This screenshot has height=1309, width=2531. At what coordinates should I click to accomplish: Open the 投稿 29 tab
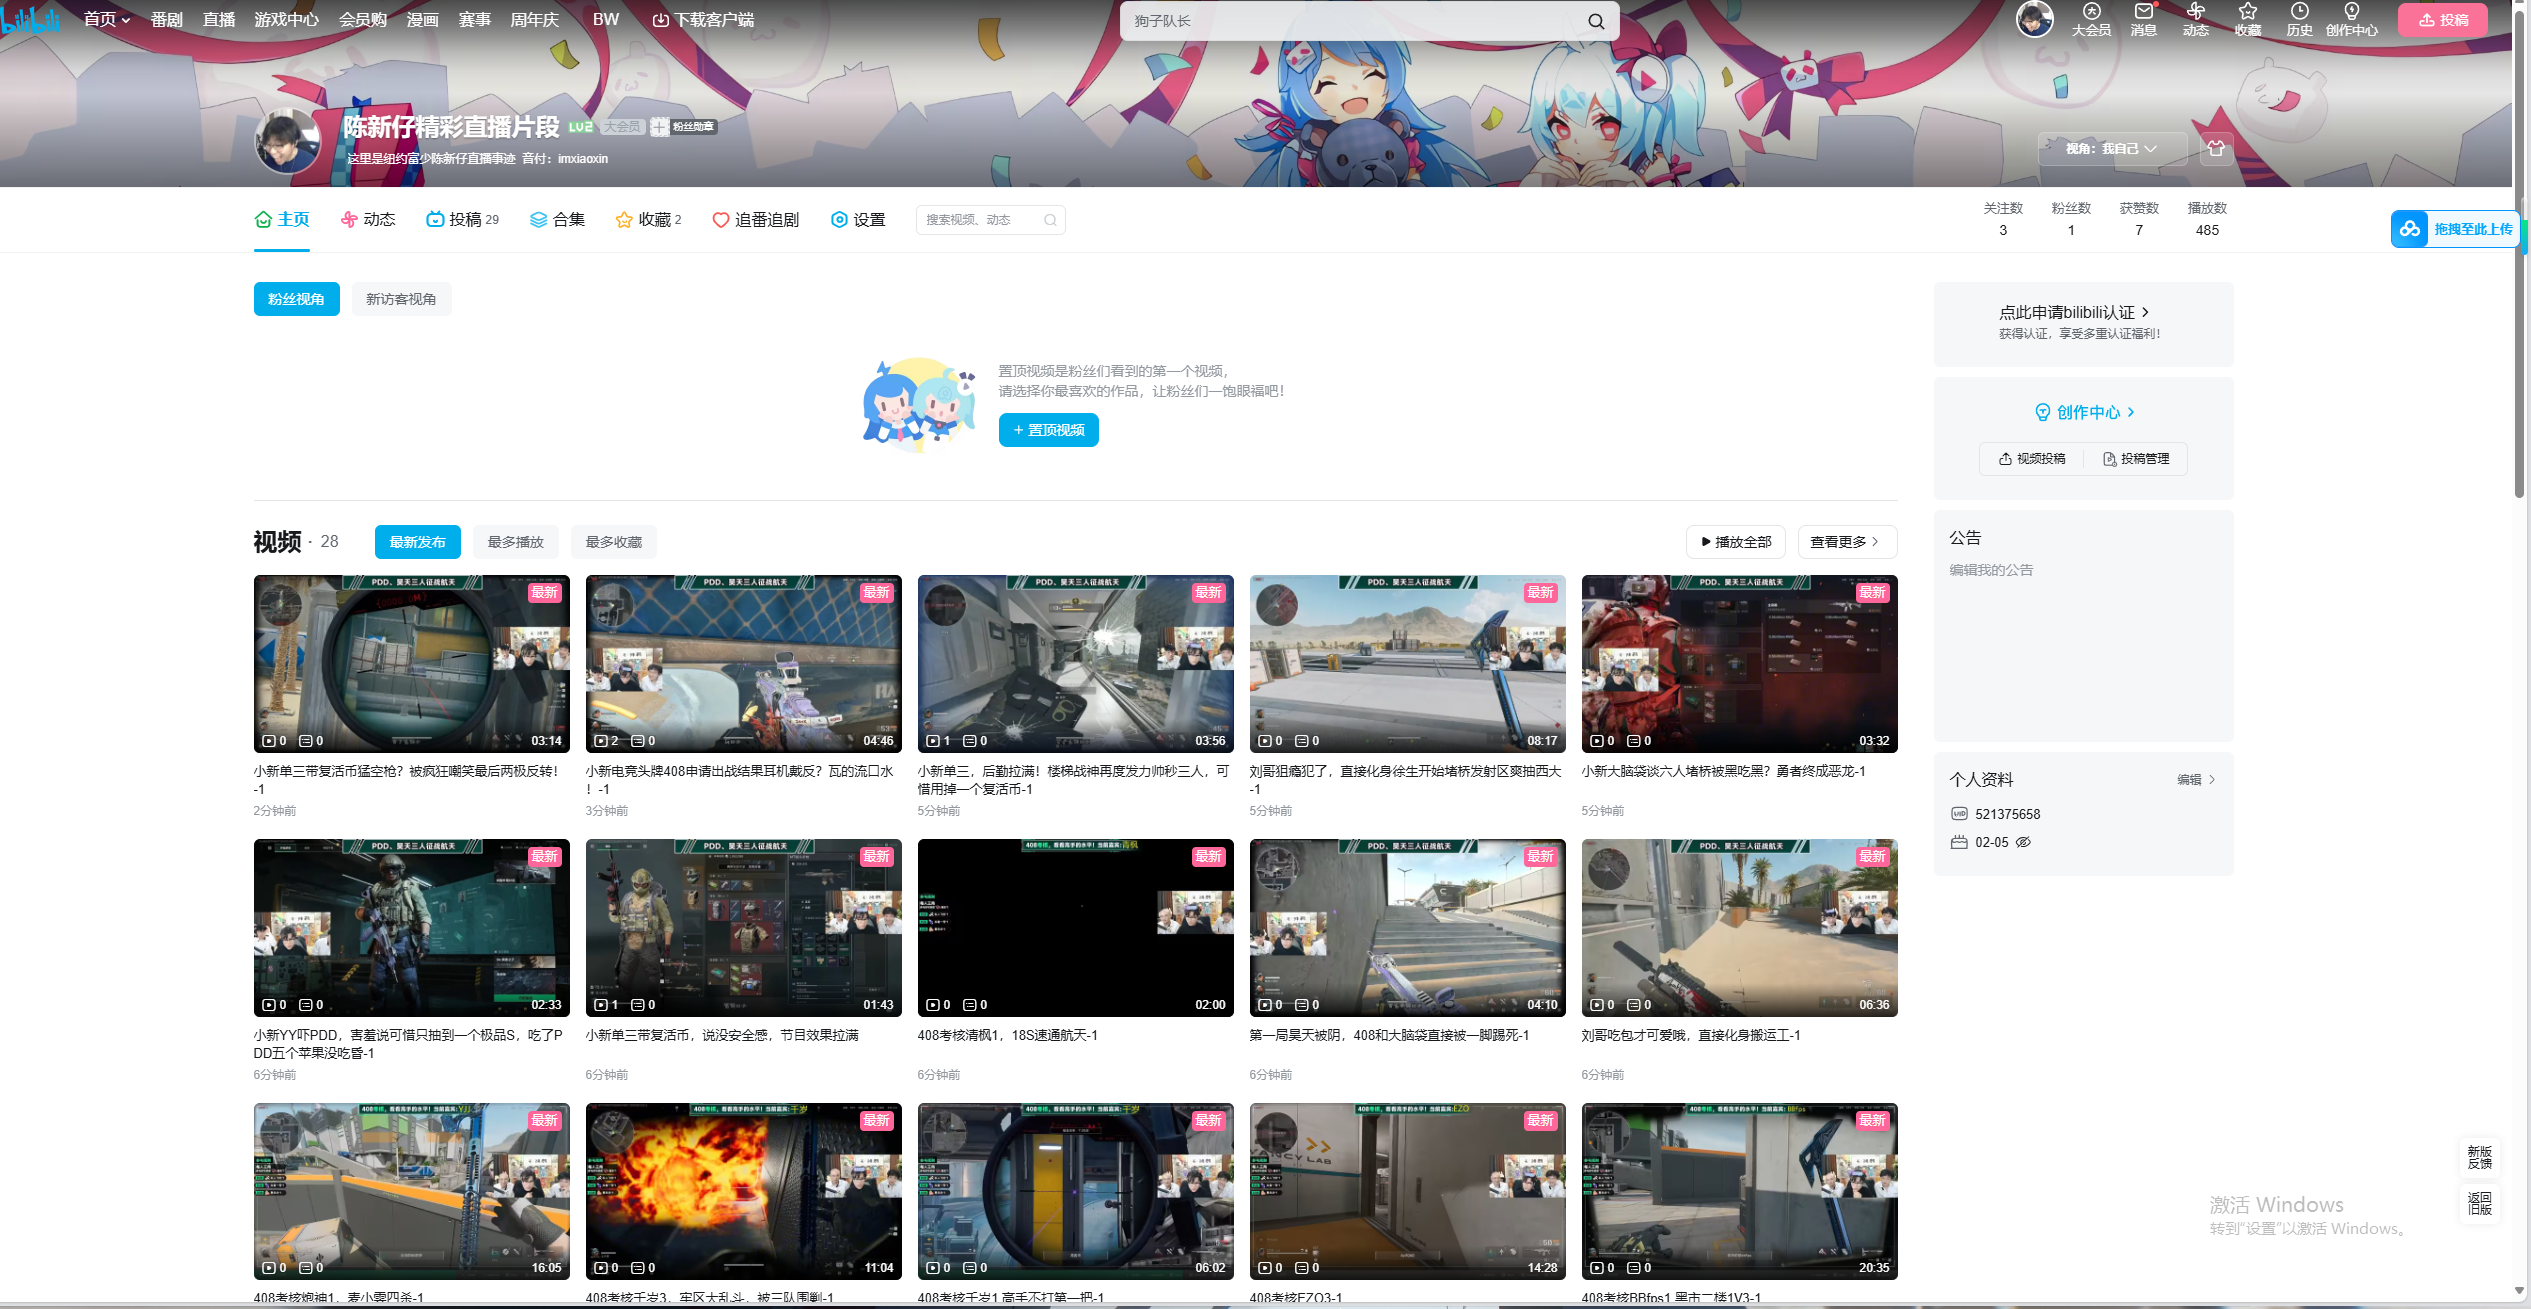click(462, 220)
